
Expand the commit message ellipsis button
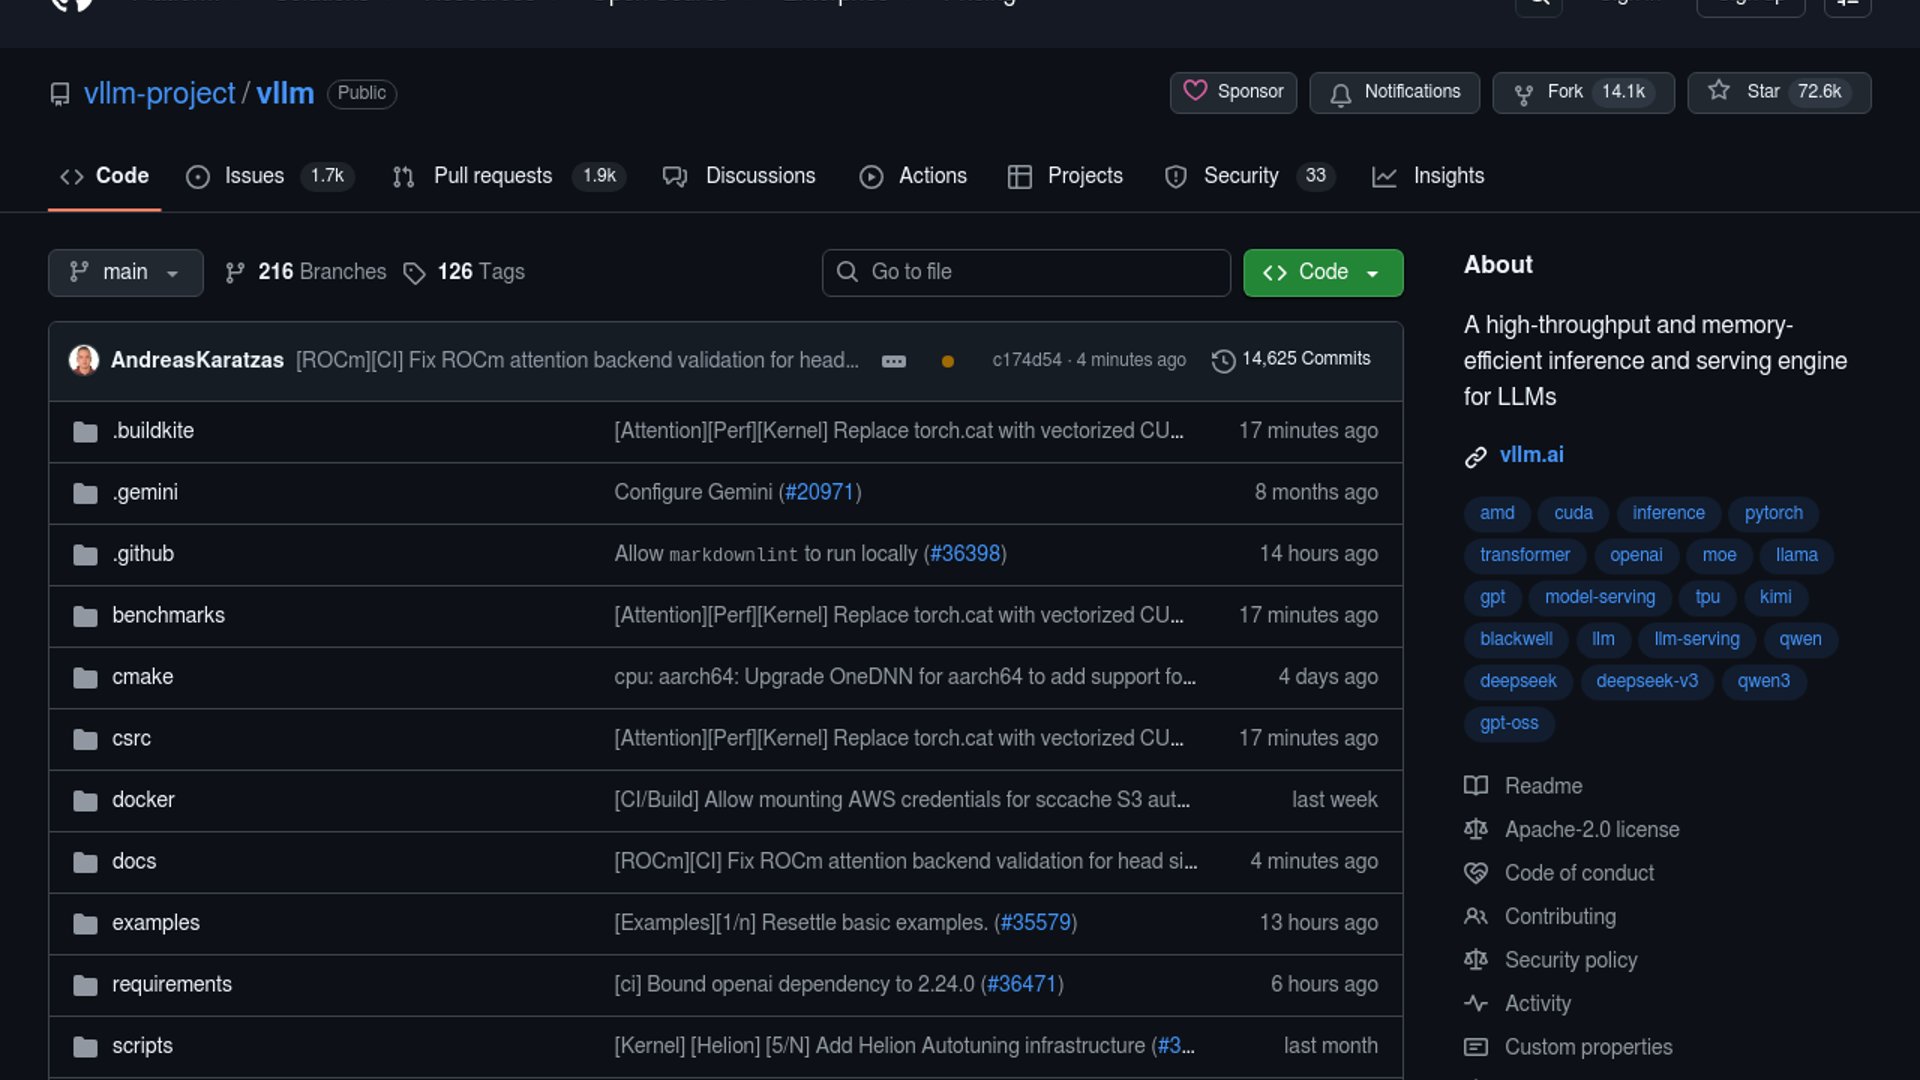(894, 361)
